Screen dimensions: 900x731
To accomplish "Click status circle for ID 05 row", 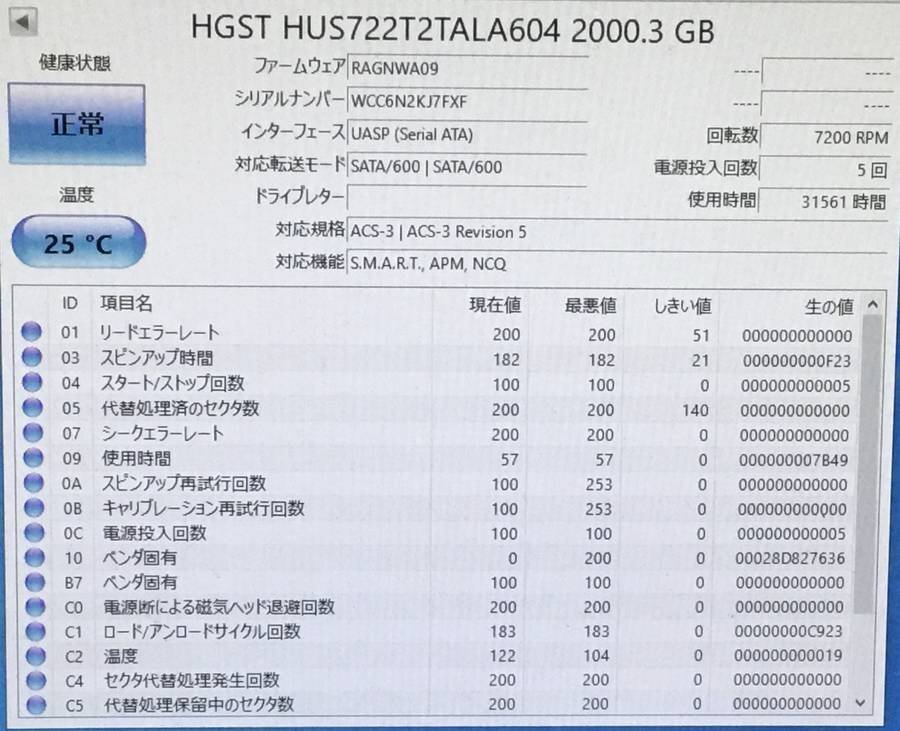I will [32, 407].
